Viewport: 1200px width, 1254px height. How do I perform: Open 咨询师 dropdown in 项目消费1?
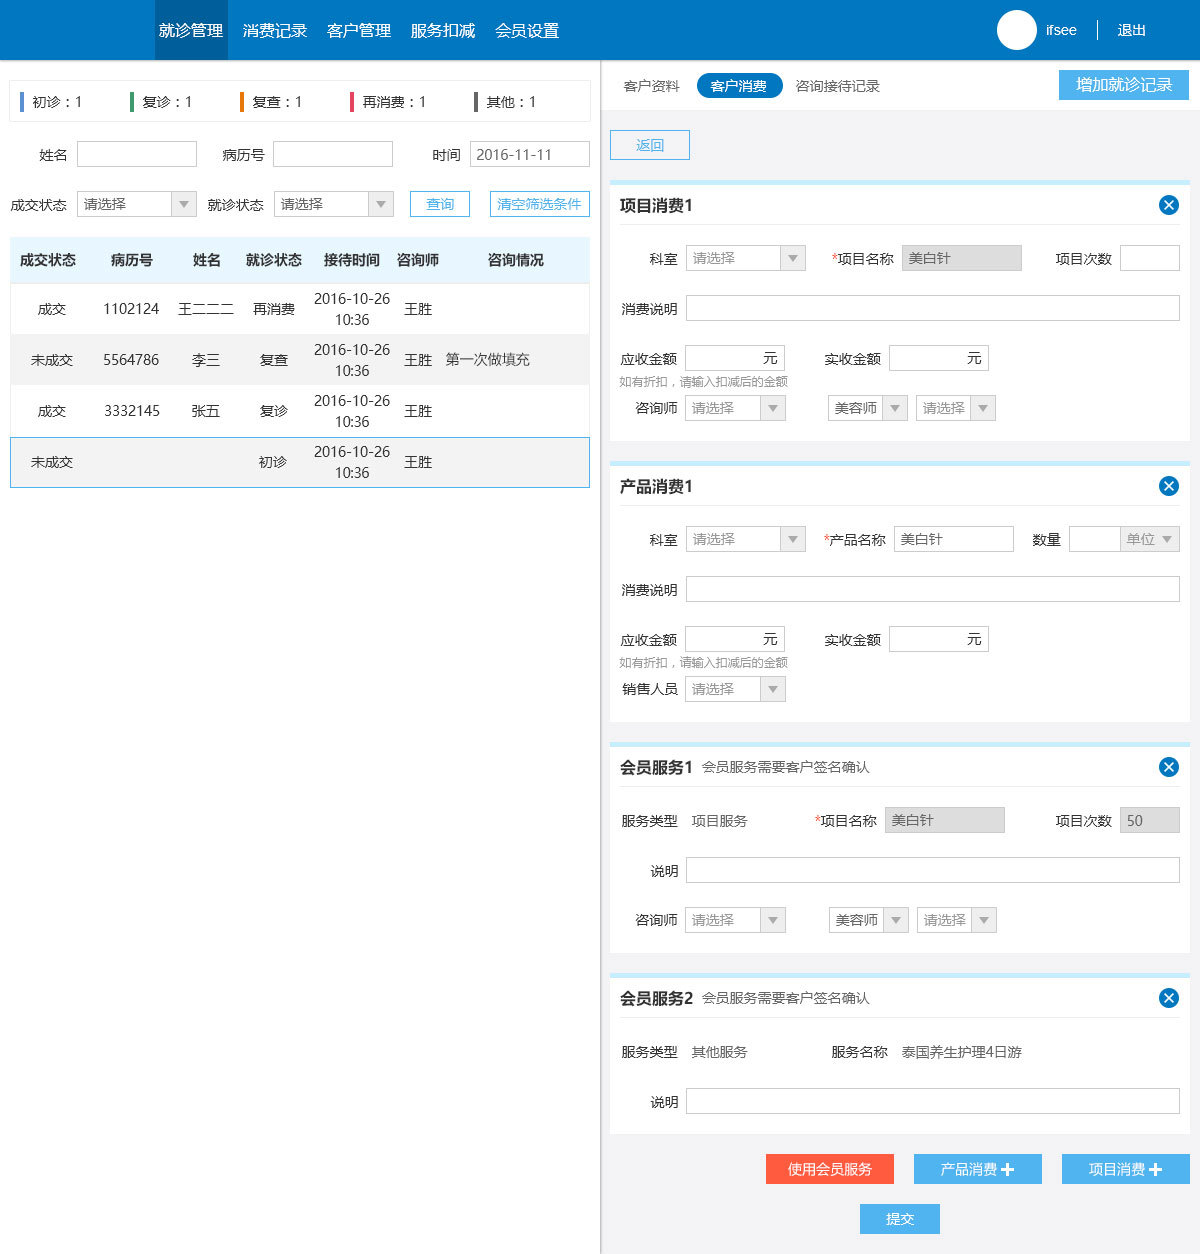pyautogui.click(x=735, y=408)
